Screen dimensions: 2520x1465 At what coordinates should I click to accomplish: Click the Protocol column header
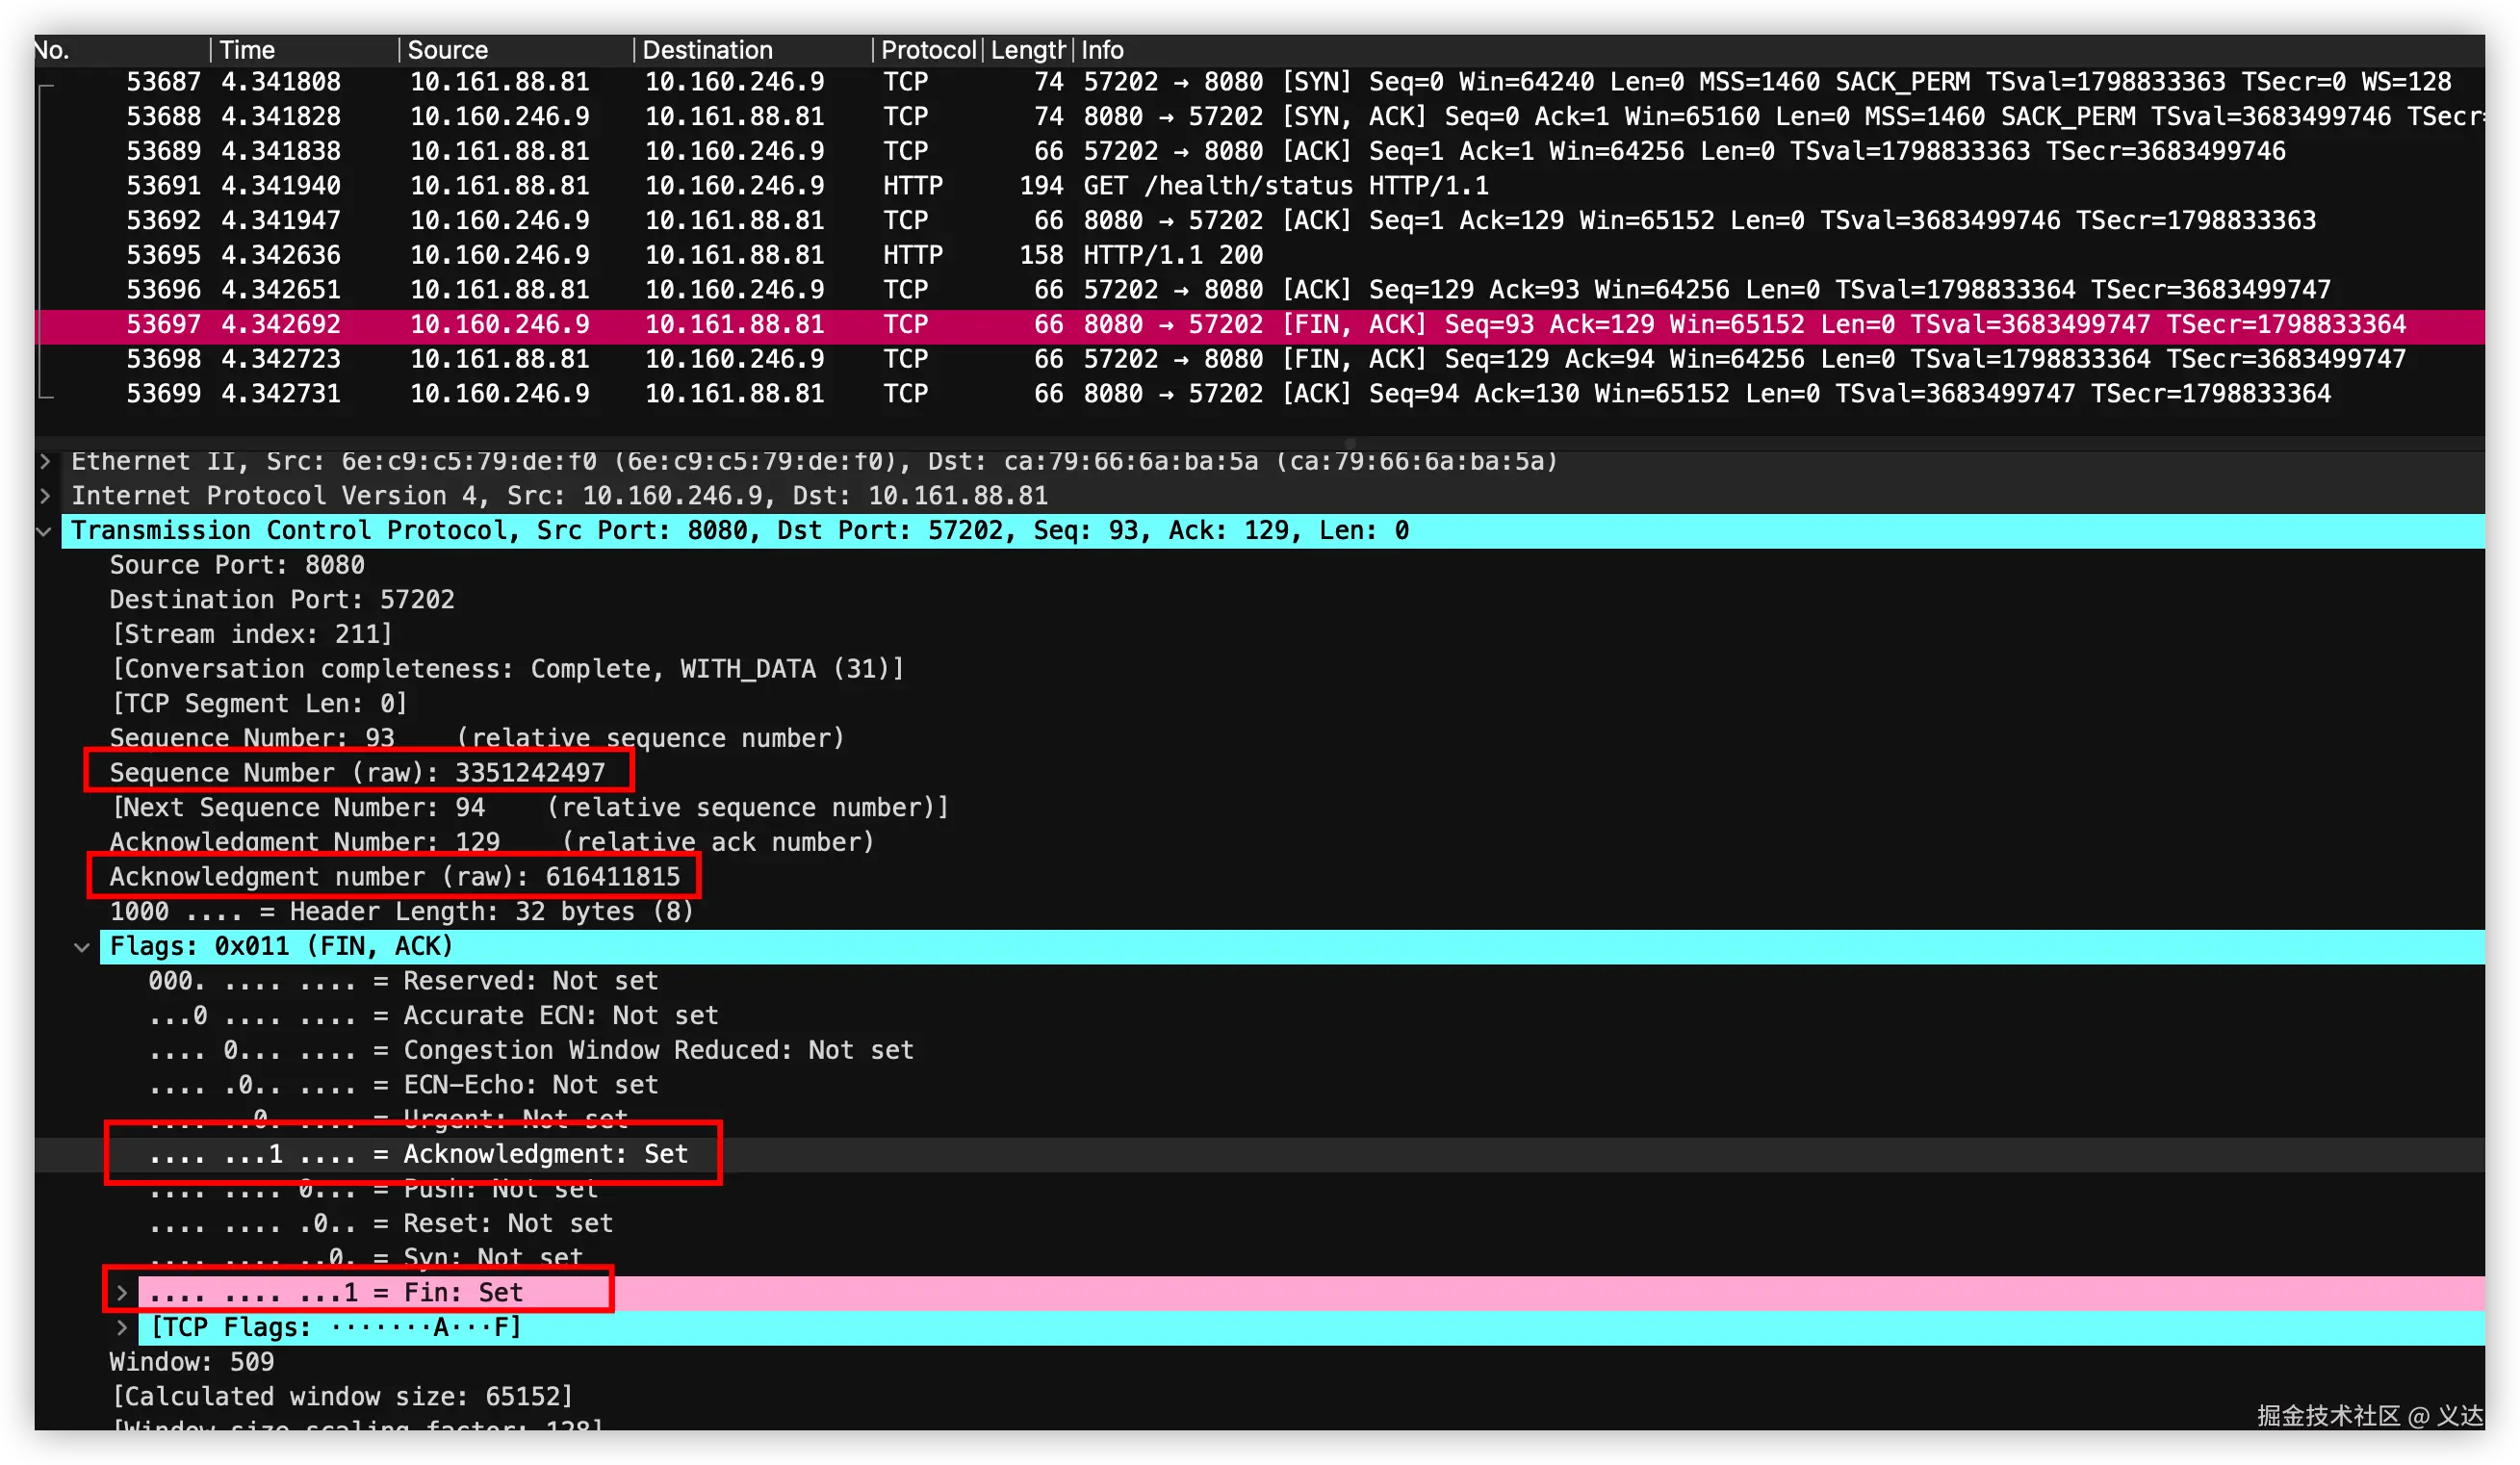click(x=927, y=50)
